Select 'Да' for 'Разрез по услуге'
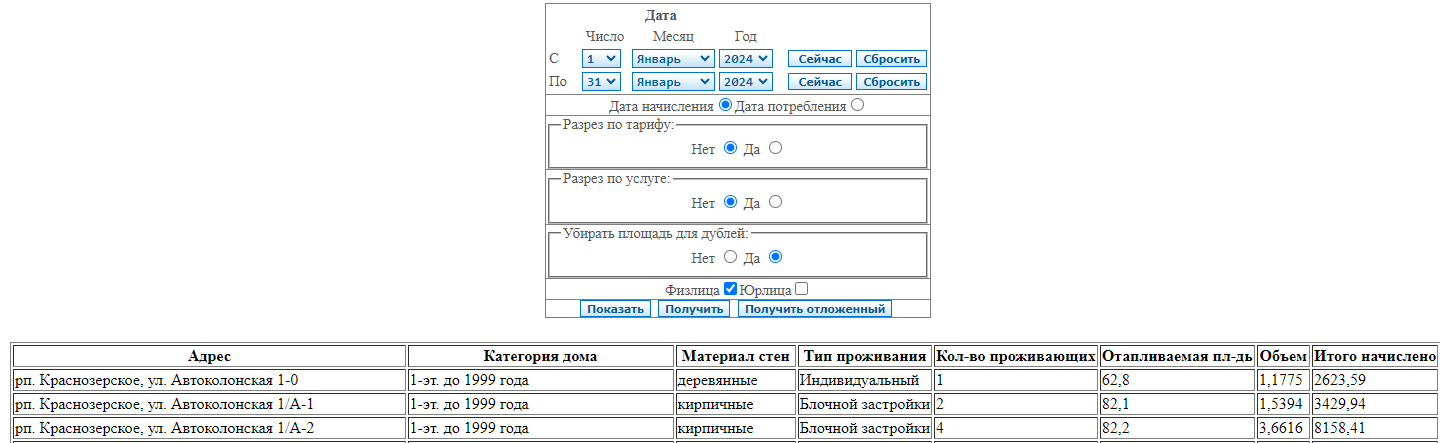1440x443 pixels. click(x=775, y=202)
